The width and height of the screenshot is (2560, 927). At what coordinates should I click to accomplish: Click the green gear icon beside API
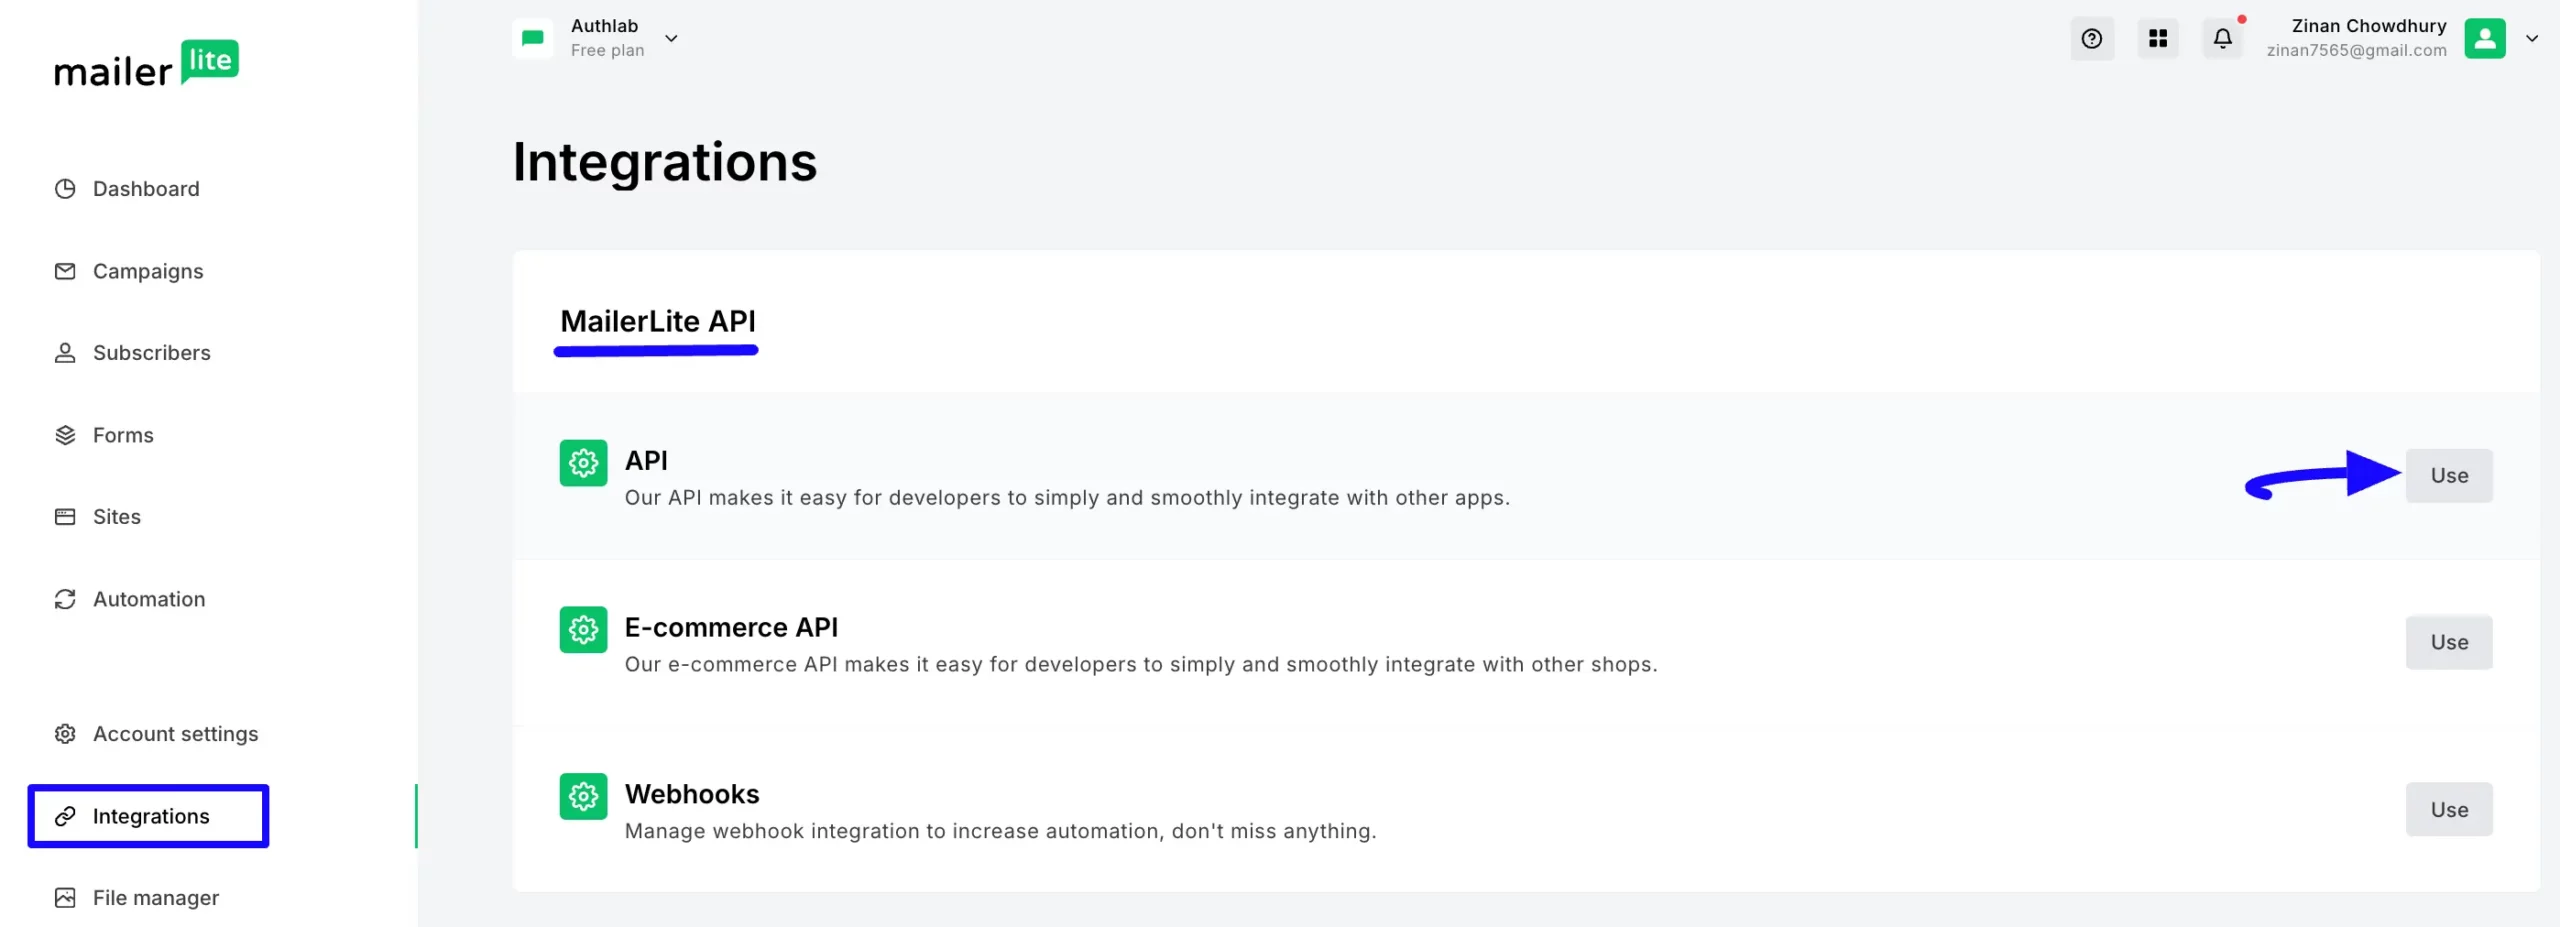pos(583,462)
